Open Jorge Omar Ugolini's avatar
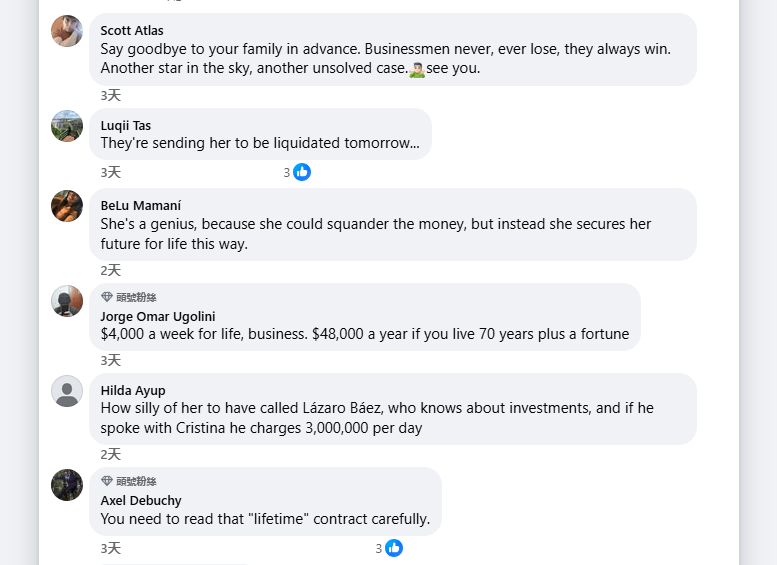Image resolution: width=777 pixels, height=565 pixels. click(67, 301)
